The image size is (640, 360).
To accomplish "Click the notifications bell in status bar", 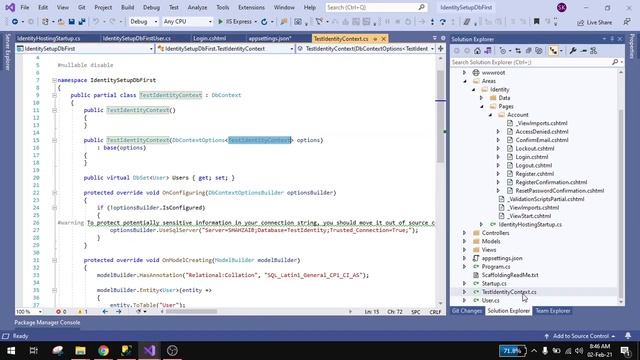I will tap(628, 336).
